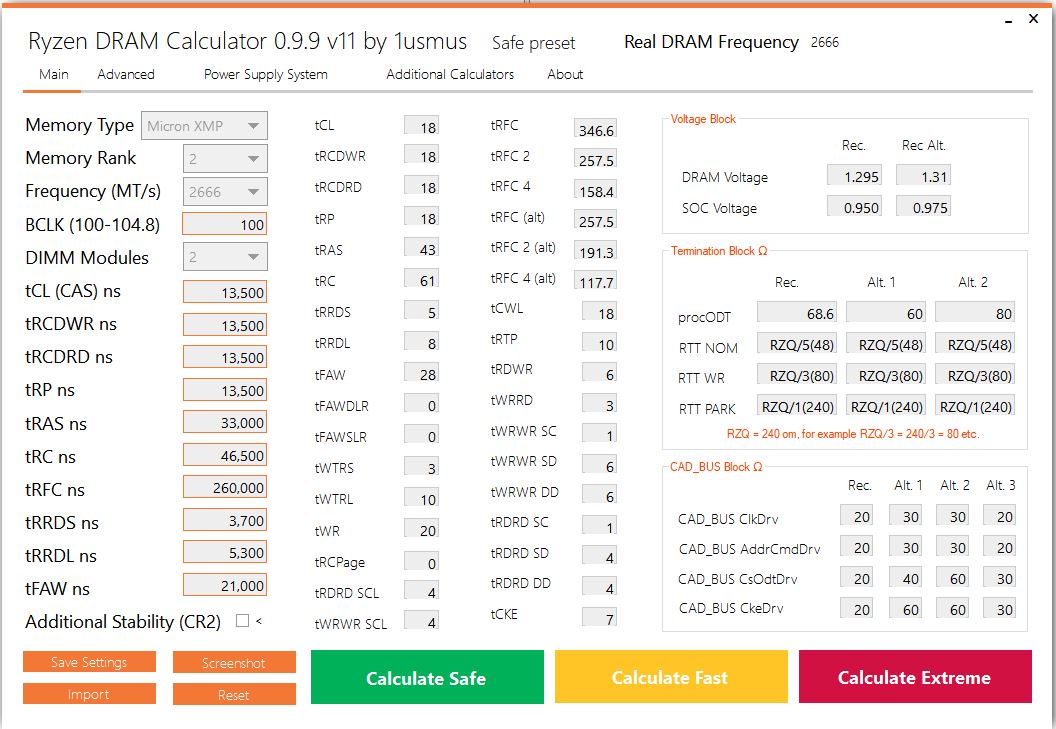1056x729 pixels.
Task: Click the procODT Rec. value 68.6
Action: (797, 313)
